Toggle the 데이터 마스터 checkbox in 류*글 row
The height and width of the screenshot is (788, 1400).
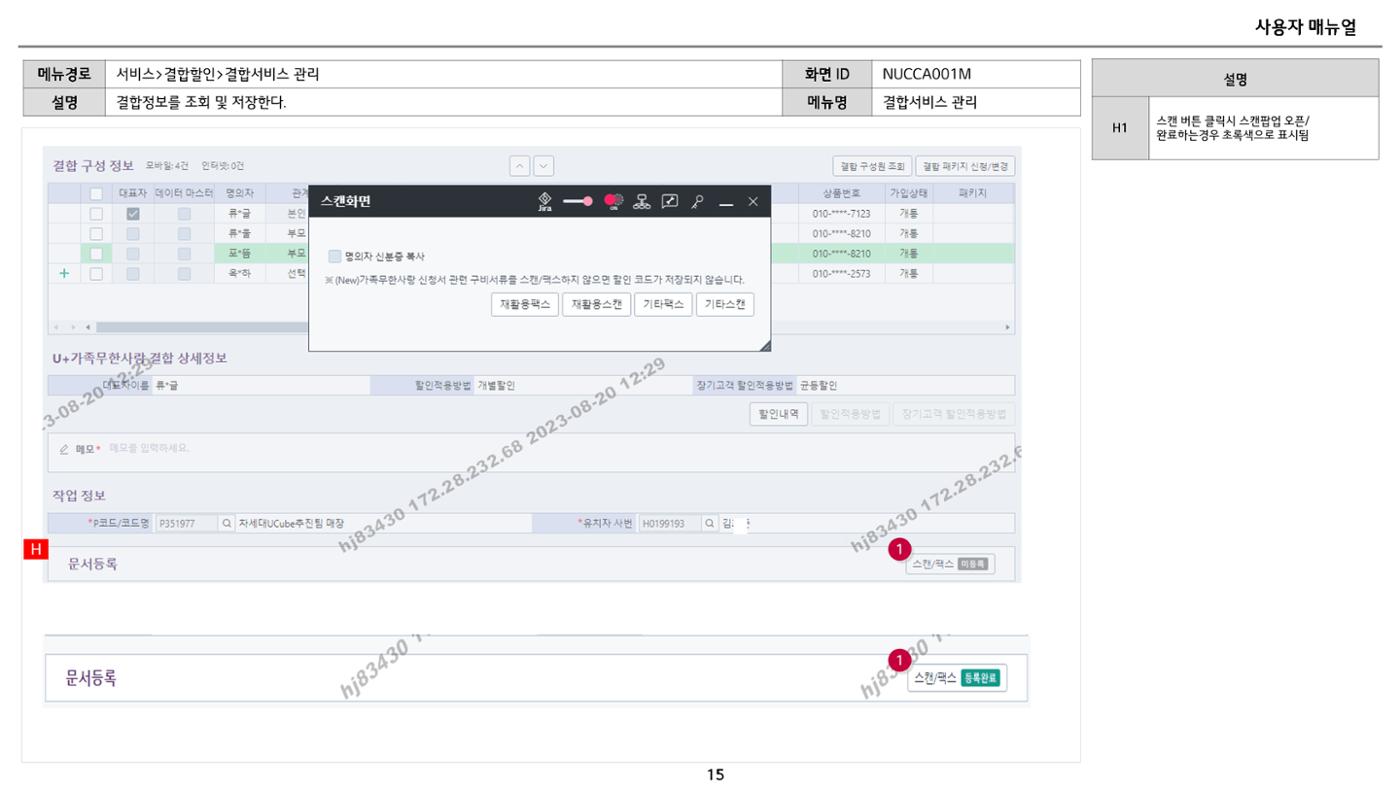(x=184, y=213)
